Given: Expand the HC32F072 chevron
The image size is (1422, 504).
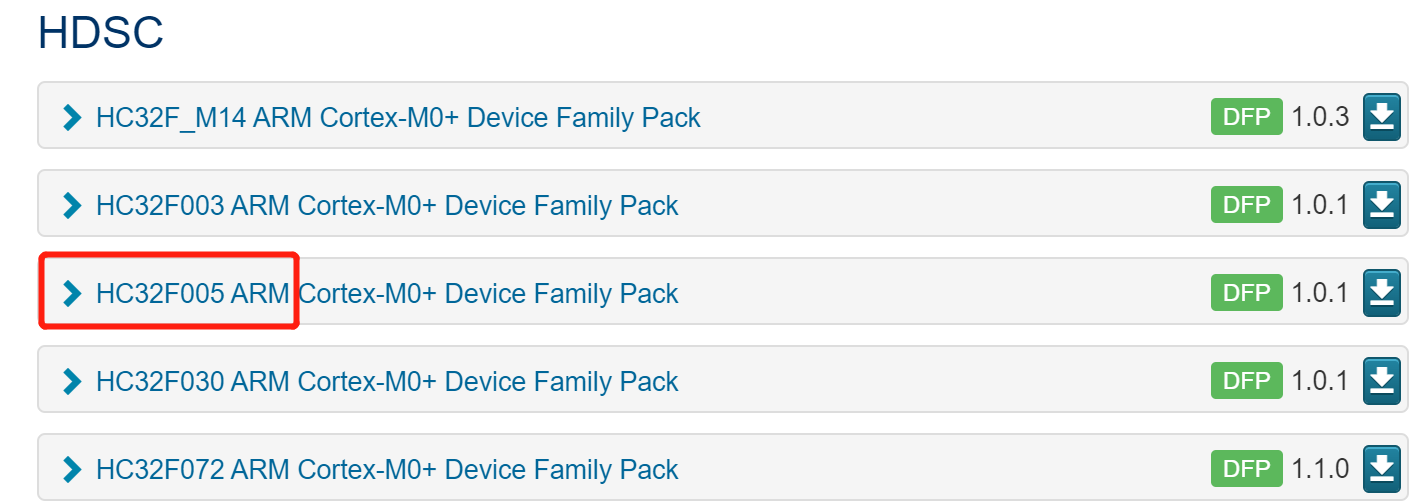Looking at the screenshot, I should pos(71,469).
